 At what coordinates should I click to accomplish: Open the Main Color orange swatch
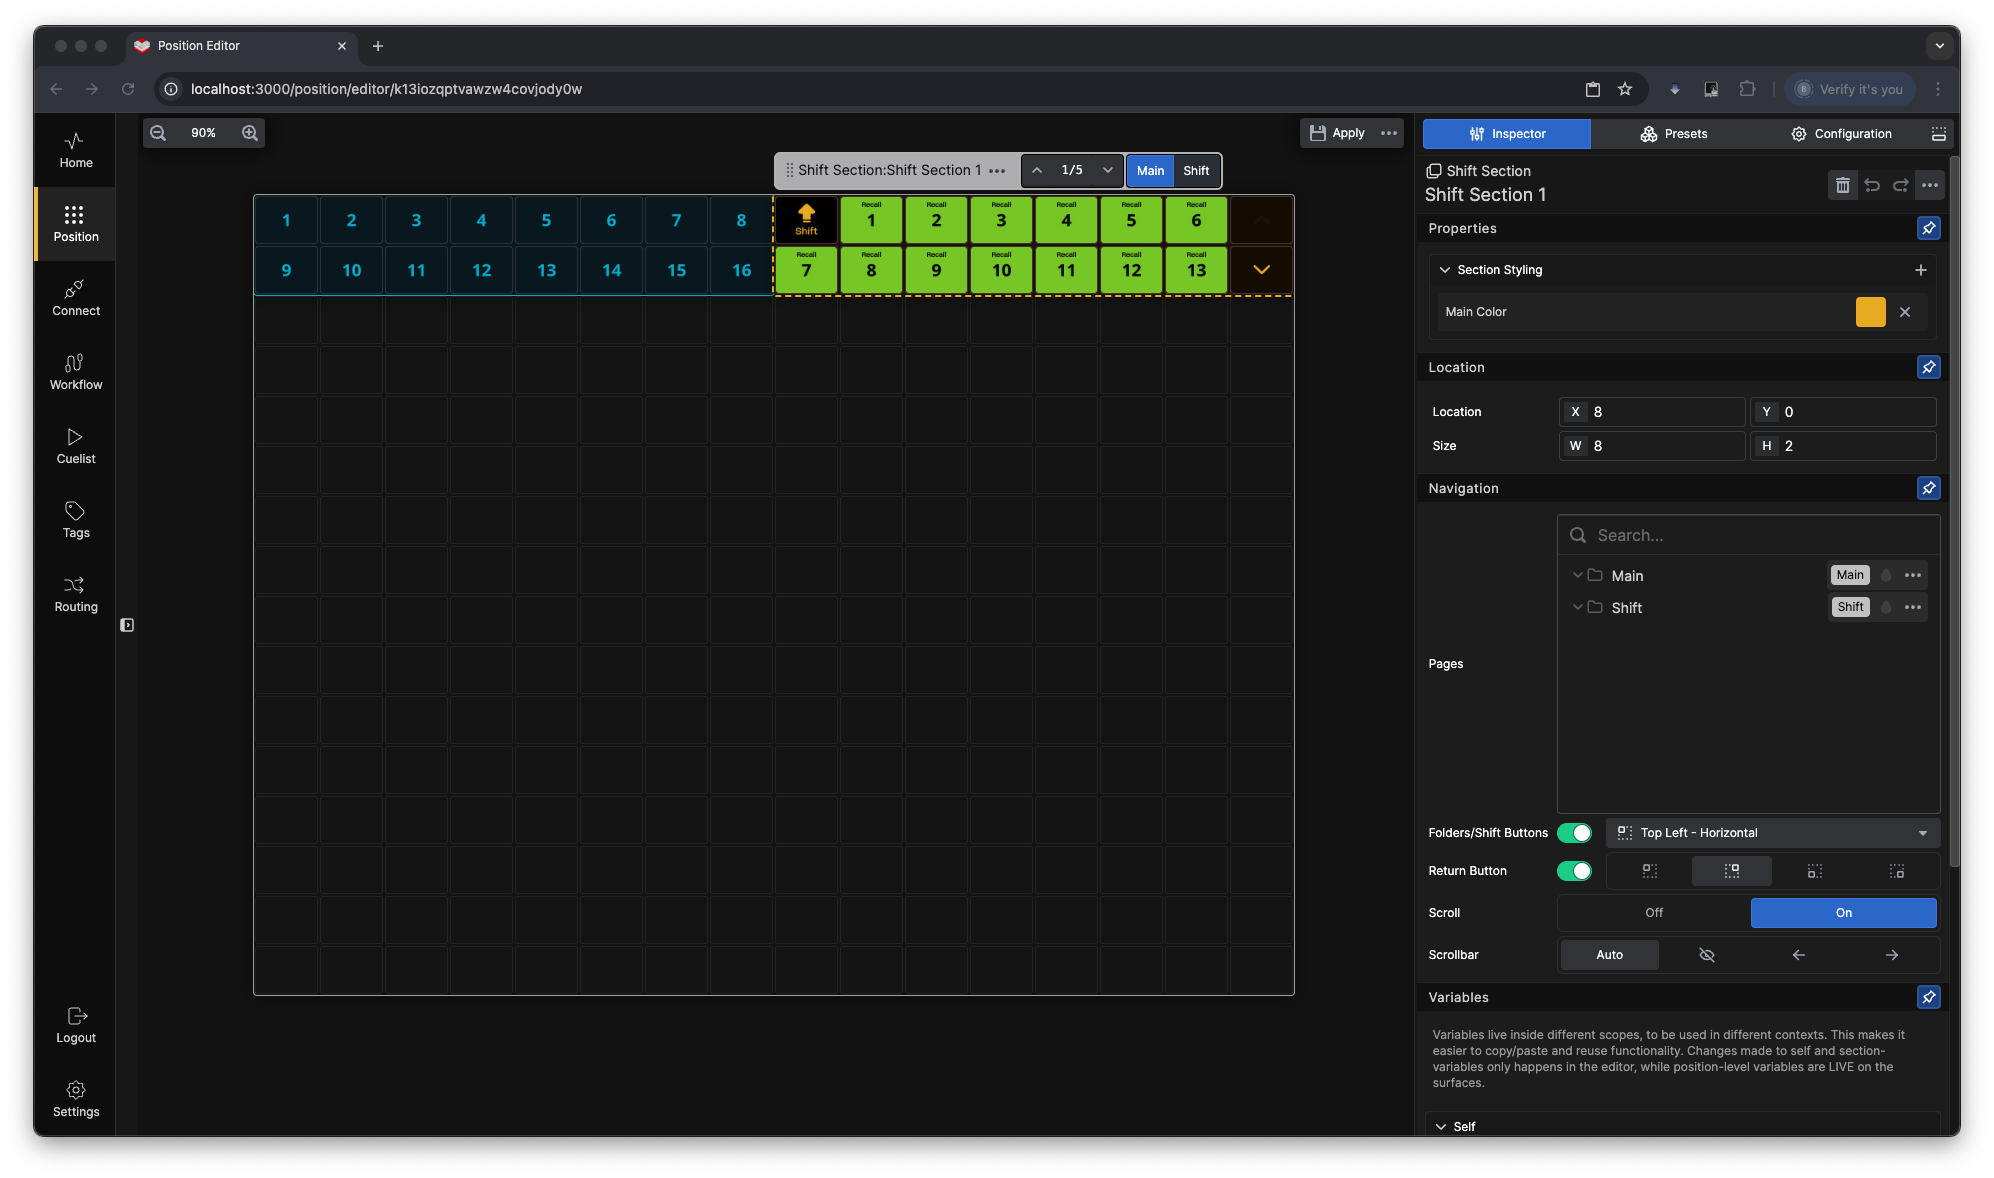[1870, 312]
